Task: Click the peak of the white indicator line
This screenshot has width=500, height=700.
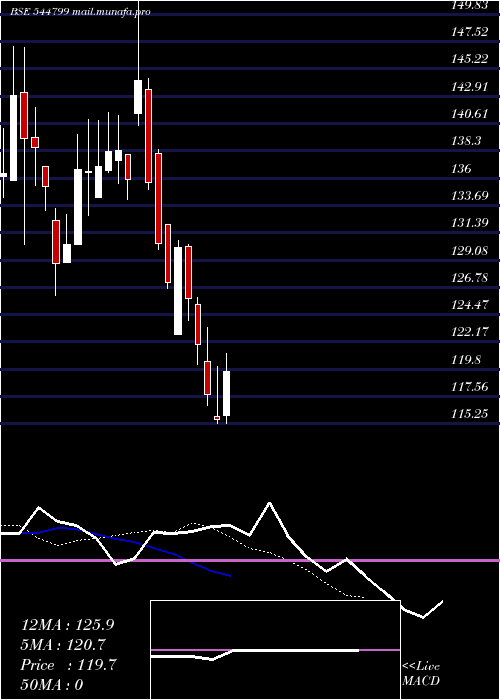Action: coord(269,504)
